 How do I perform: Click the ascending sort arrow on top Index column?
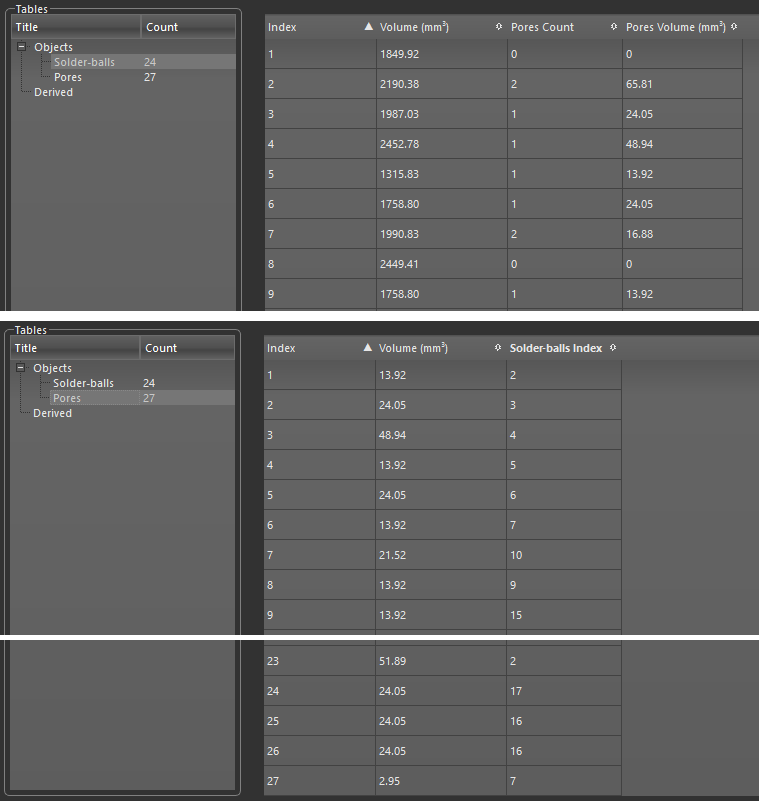[x=368, y=27]
